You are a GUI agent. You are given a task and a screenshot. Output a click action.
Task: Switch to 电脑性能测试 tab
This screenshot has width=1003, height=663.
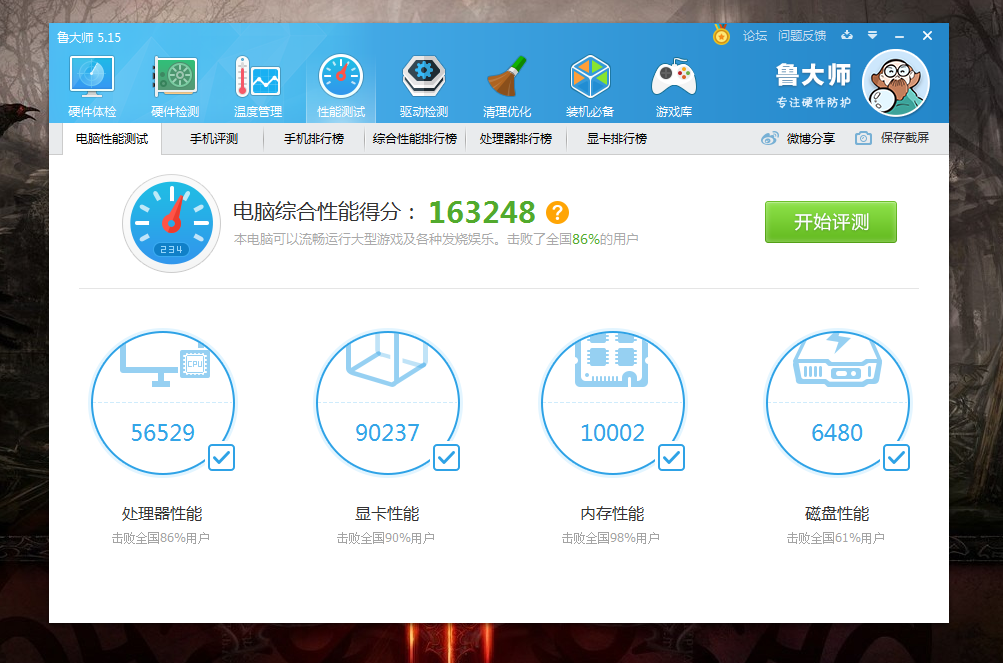tap(112, 139)
